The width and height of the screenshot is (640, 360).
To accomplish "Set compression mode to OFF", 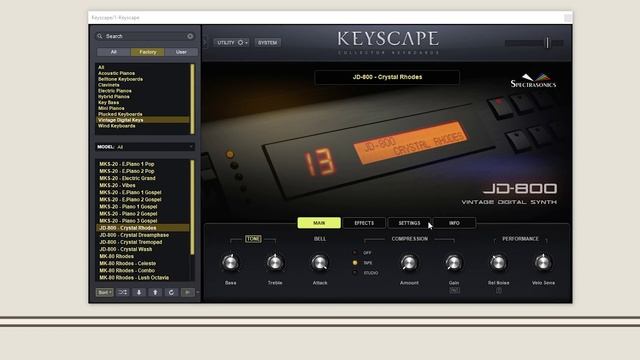I will (x=355, y=253).
